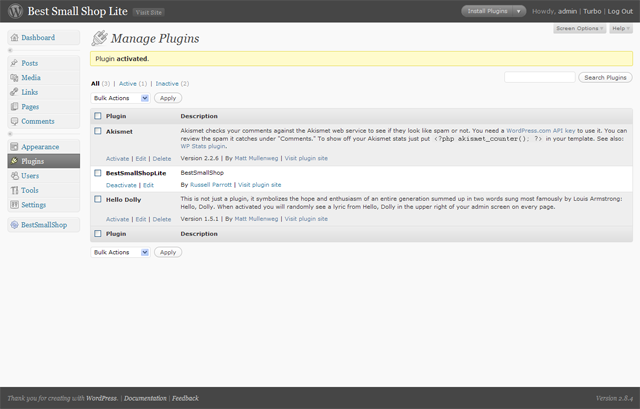Click the top Apply button
Viewport: 640px width, 409px height.
168,98
